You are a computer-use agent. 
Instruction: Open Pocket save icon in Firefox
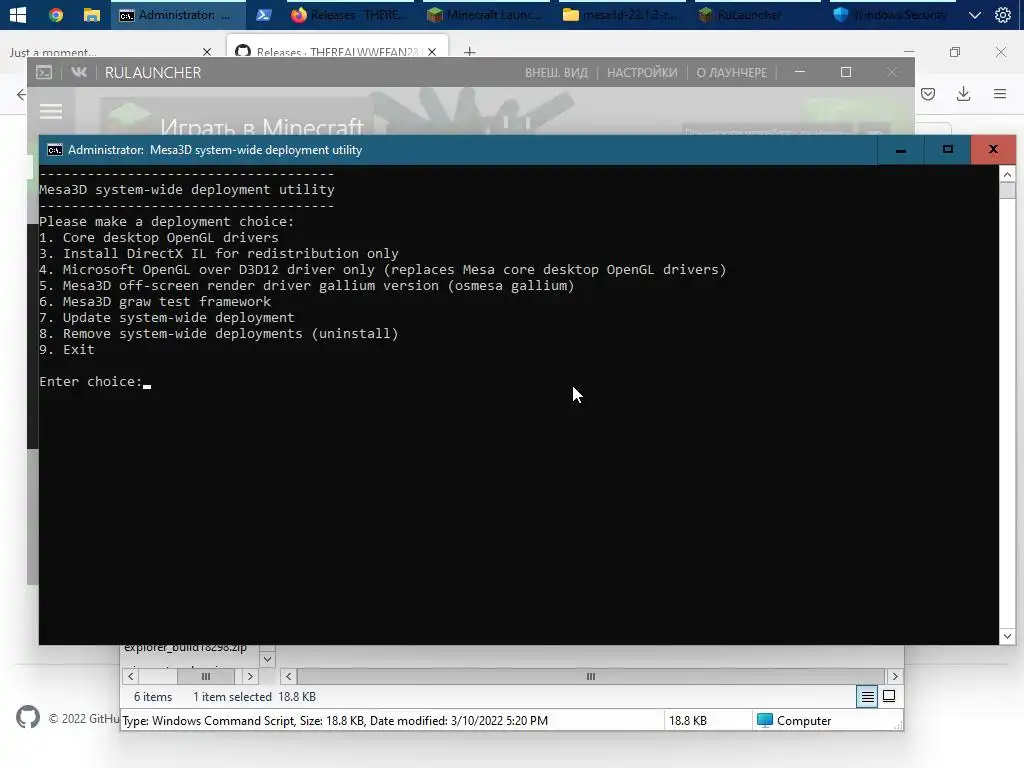pos(928,94)
